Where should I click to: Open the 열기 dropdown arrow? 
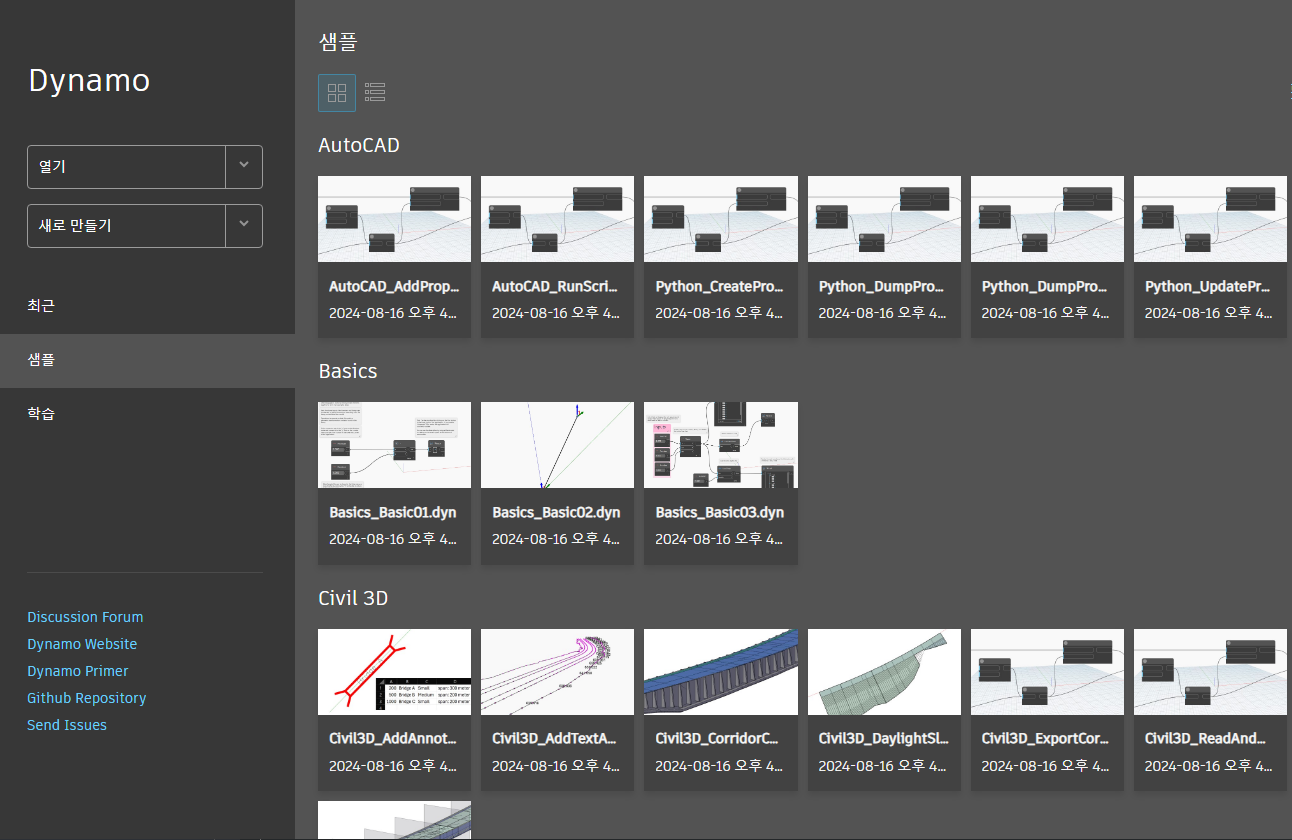click(x=244, y=167)
